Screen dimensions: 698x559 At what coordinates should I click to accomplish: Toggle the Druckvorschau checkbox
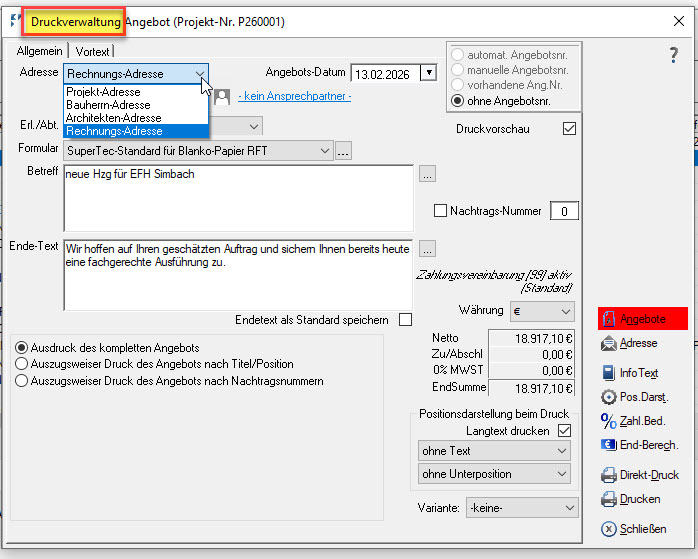[570, 129]
